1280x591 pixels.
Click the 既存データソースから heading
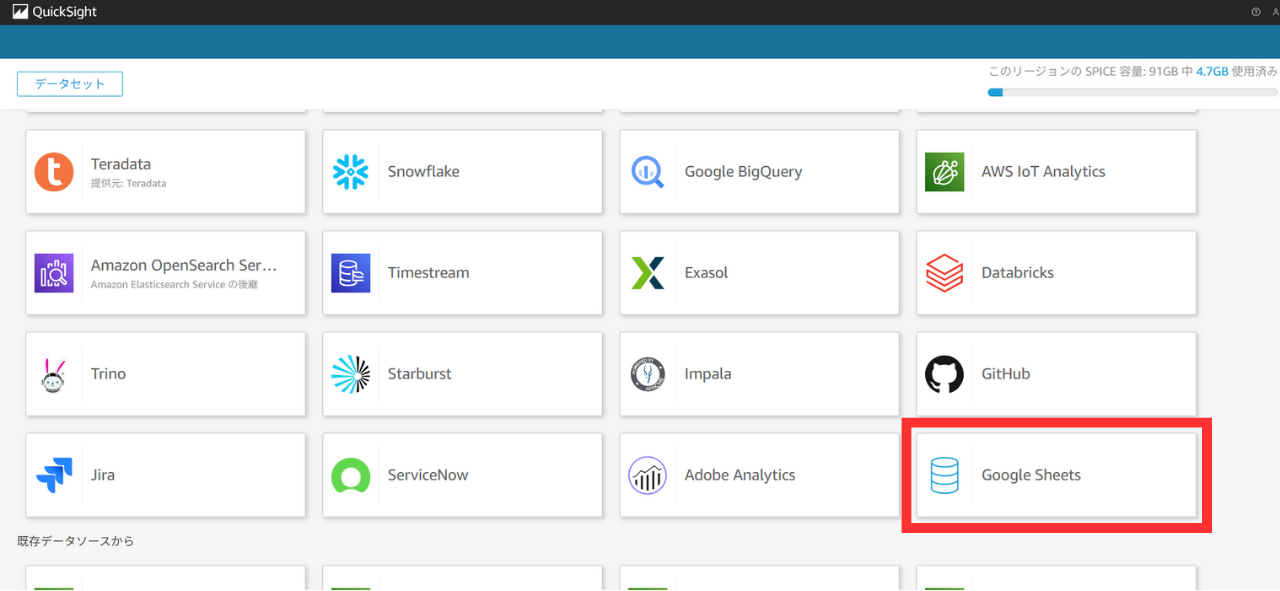click(x=75, y=541)
